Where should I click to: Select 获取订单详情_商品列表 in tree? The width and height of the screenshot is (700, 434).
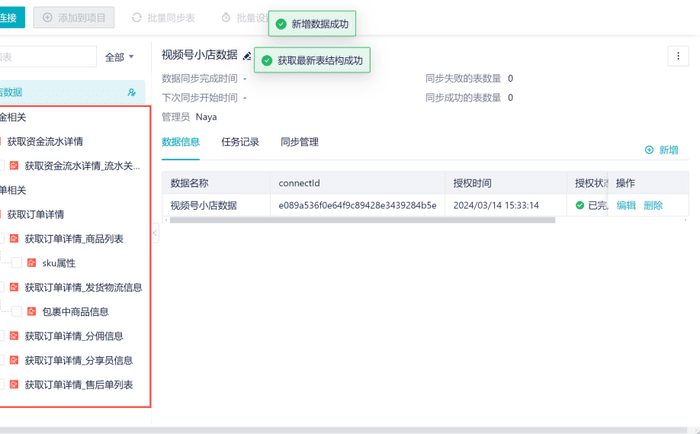pos(74,239)
